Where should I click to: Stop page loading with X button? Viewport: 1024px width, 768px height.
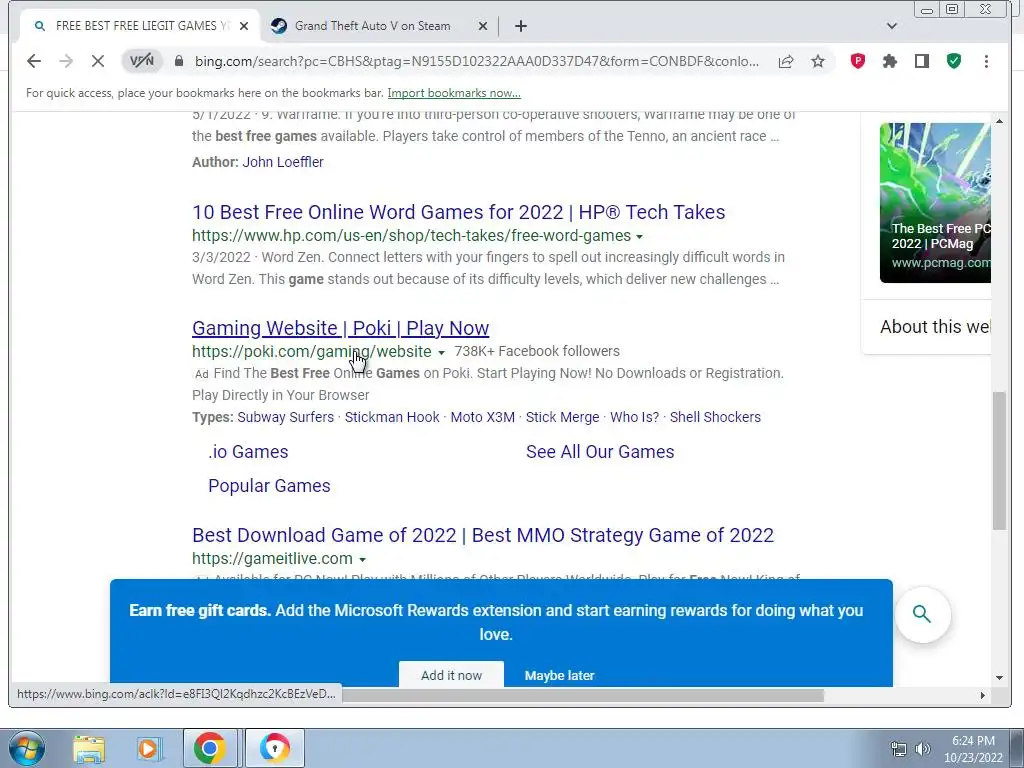98,61
